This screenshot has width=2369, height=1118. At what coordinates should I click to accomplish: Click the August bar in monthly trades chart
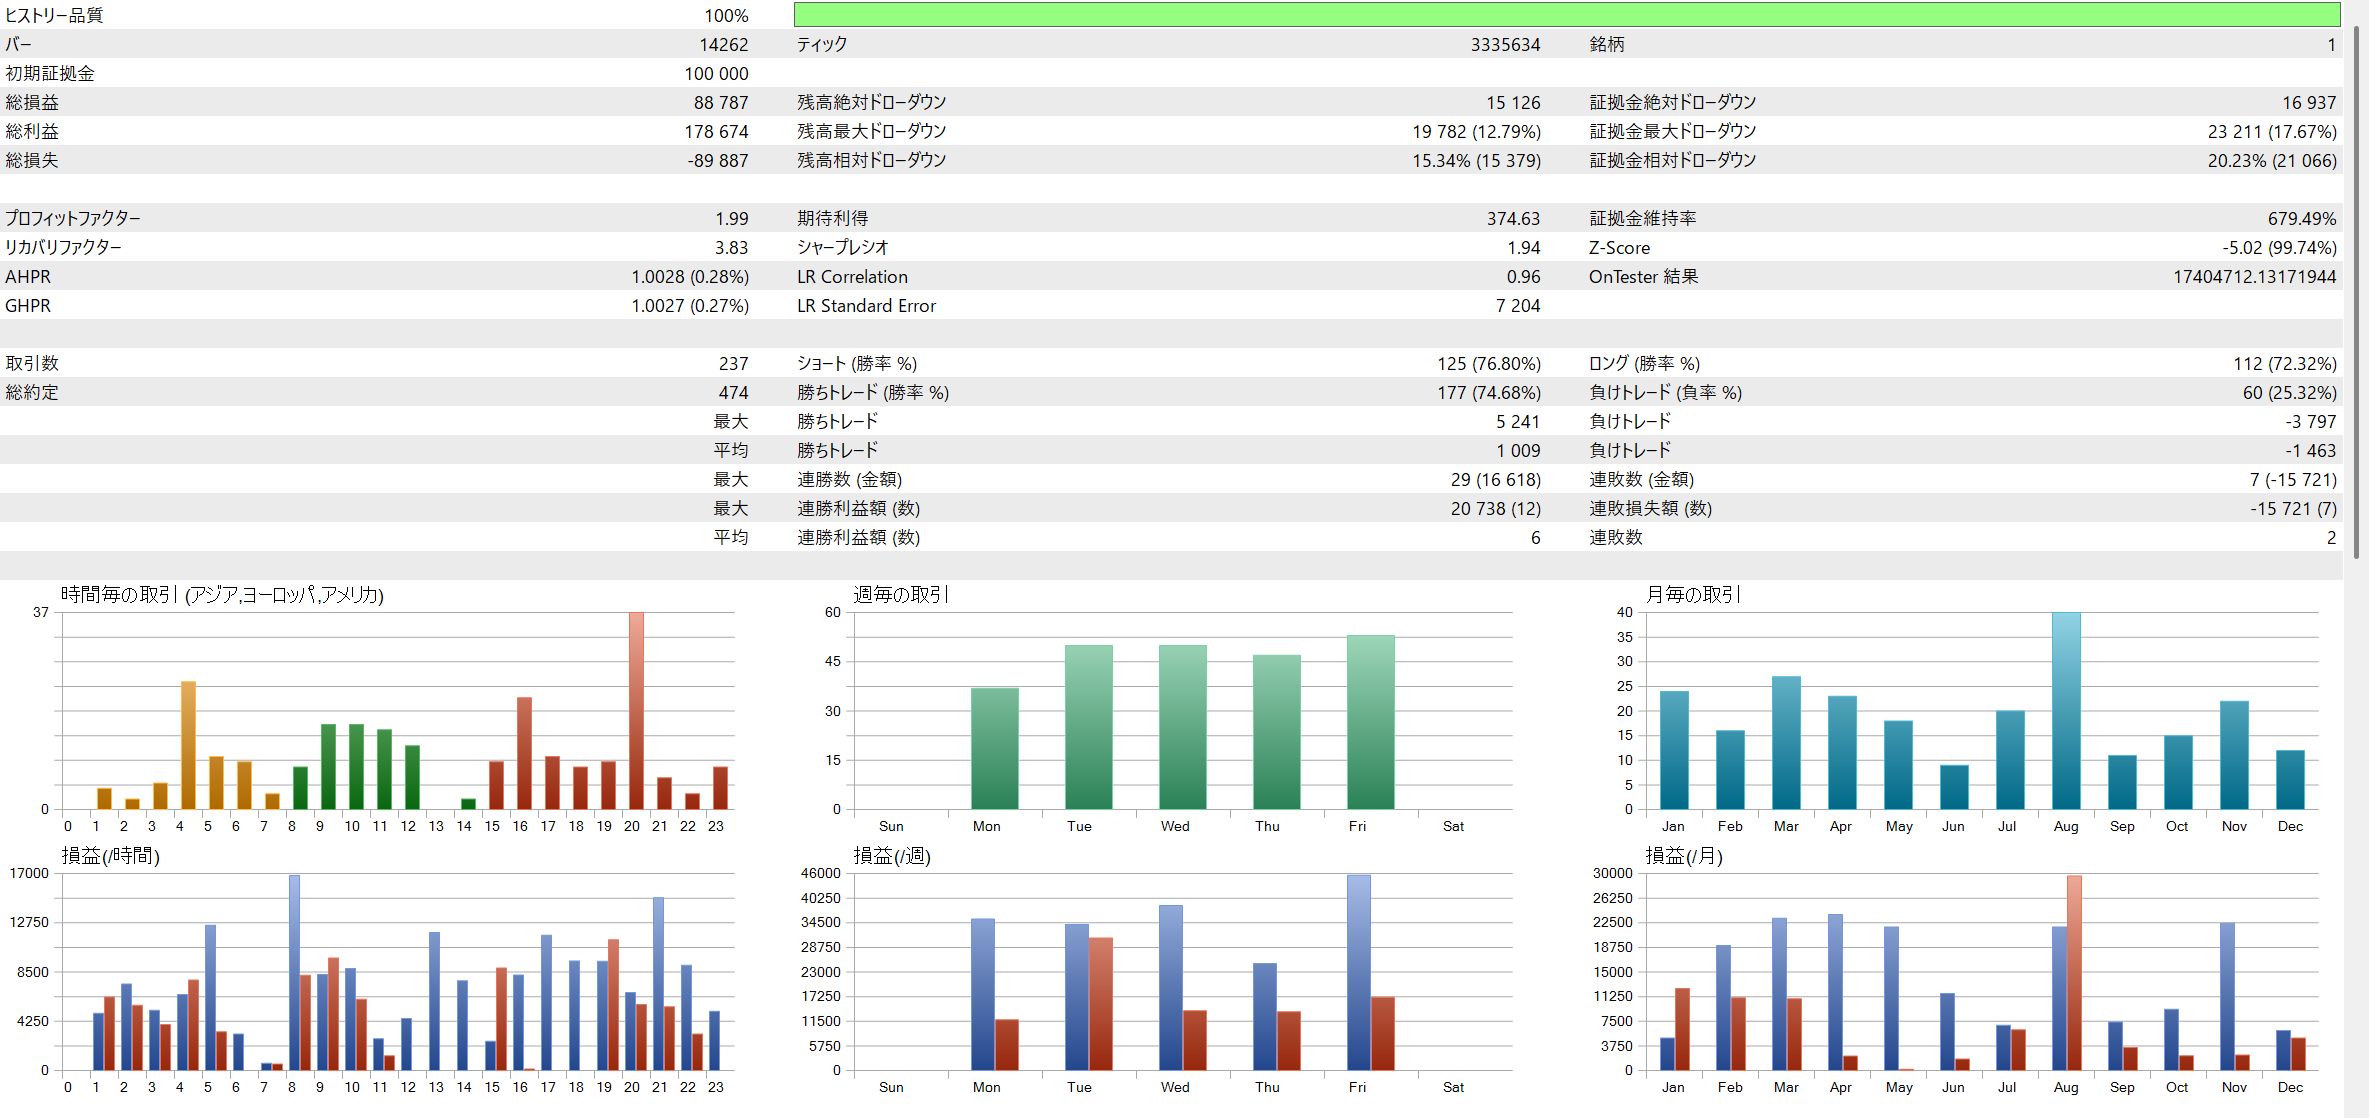tap(2066, 710)
